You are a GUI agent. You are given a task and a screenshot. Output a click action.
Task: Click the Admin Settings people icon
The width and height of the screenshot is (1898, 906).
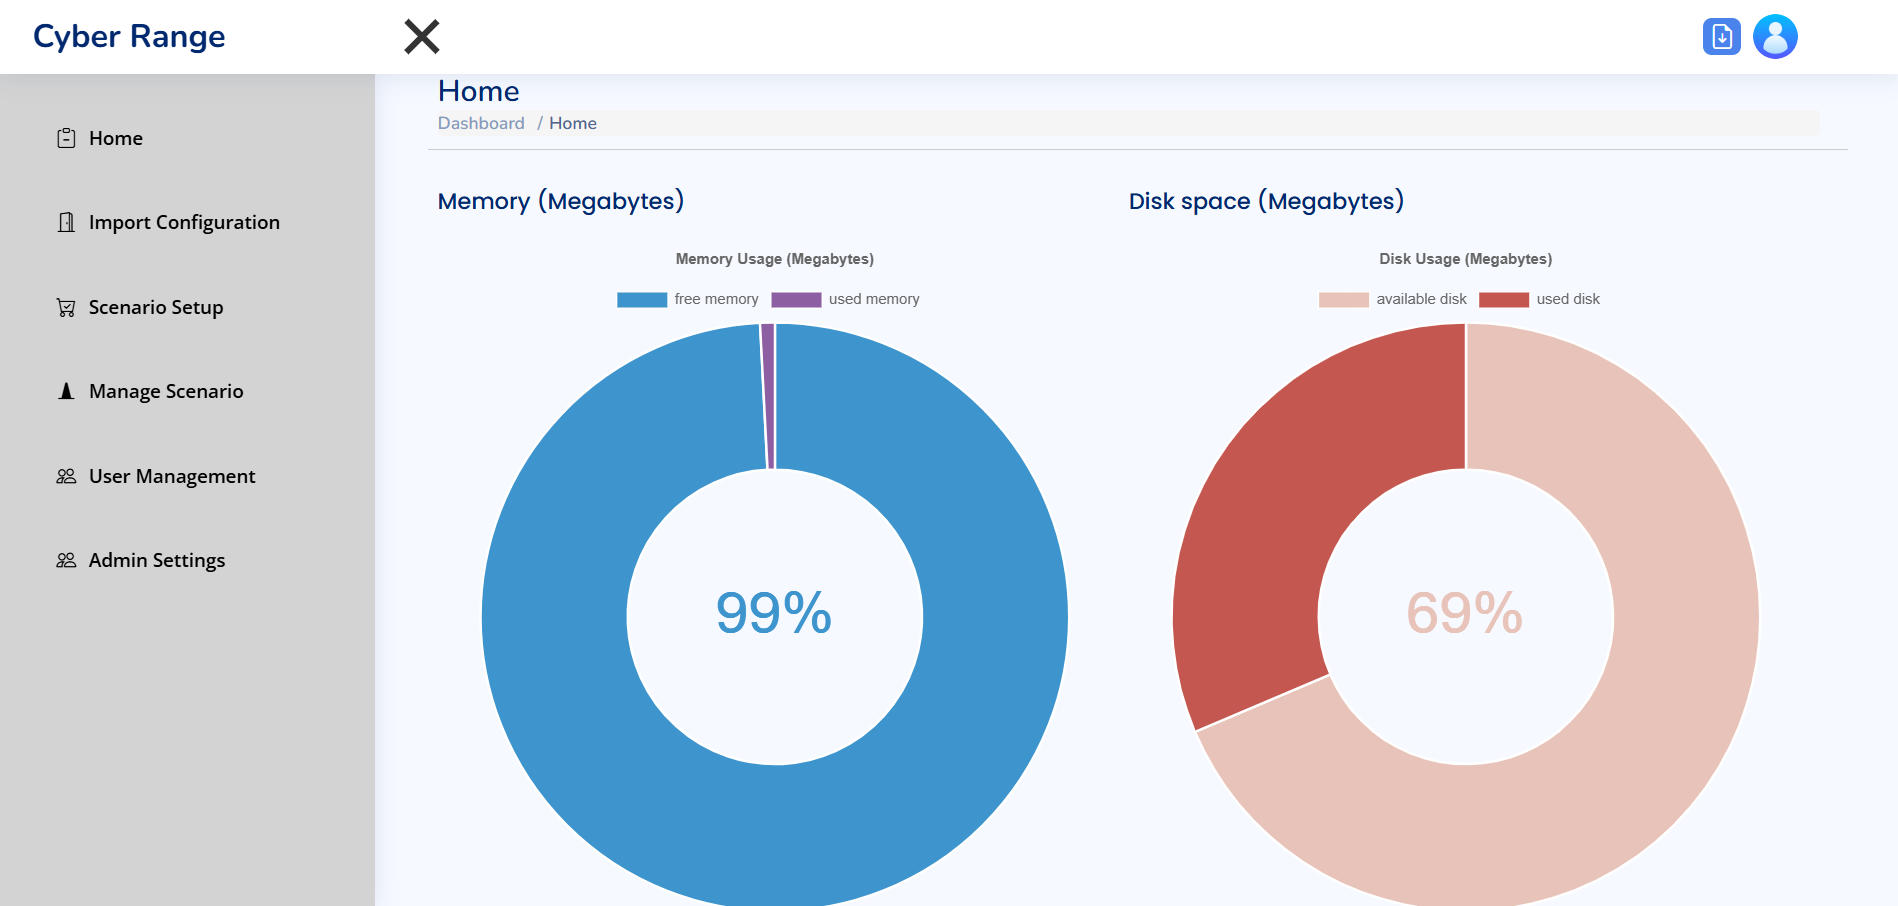pos(66,560)
